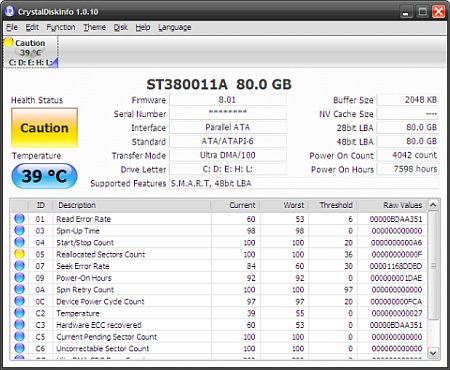The image size is (450, 370).
Task: Click the 39 °C temperature button
Action: [x=44, y=176]
